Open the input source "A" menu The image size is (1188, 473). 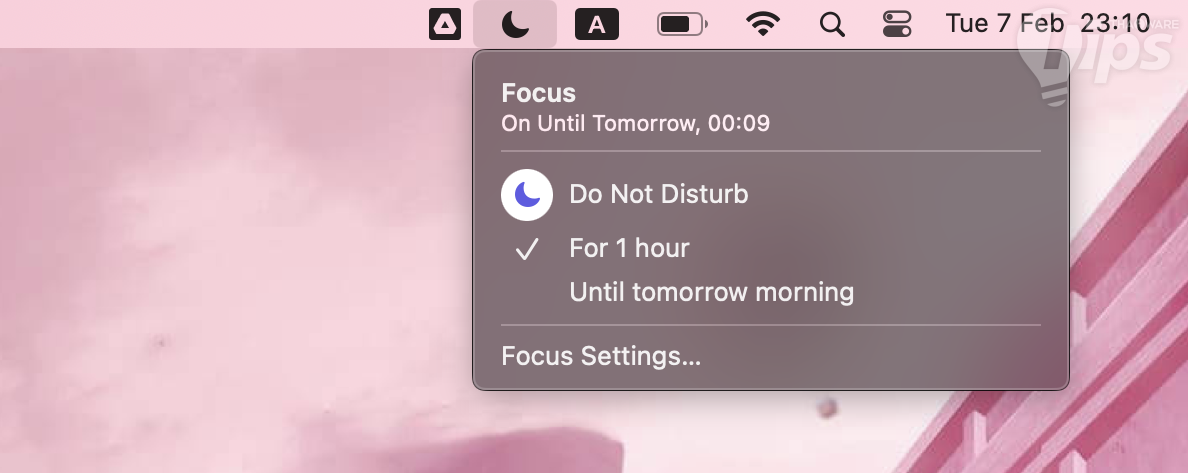[597, 24]
